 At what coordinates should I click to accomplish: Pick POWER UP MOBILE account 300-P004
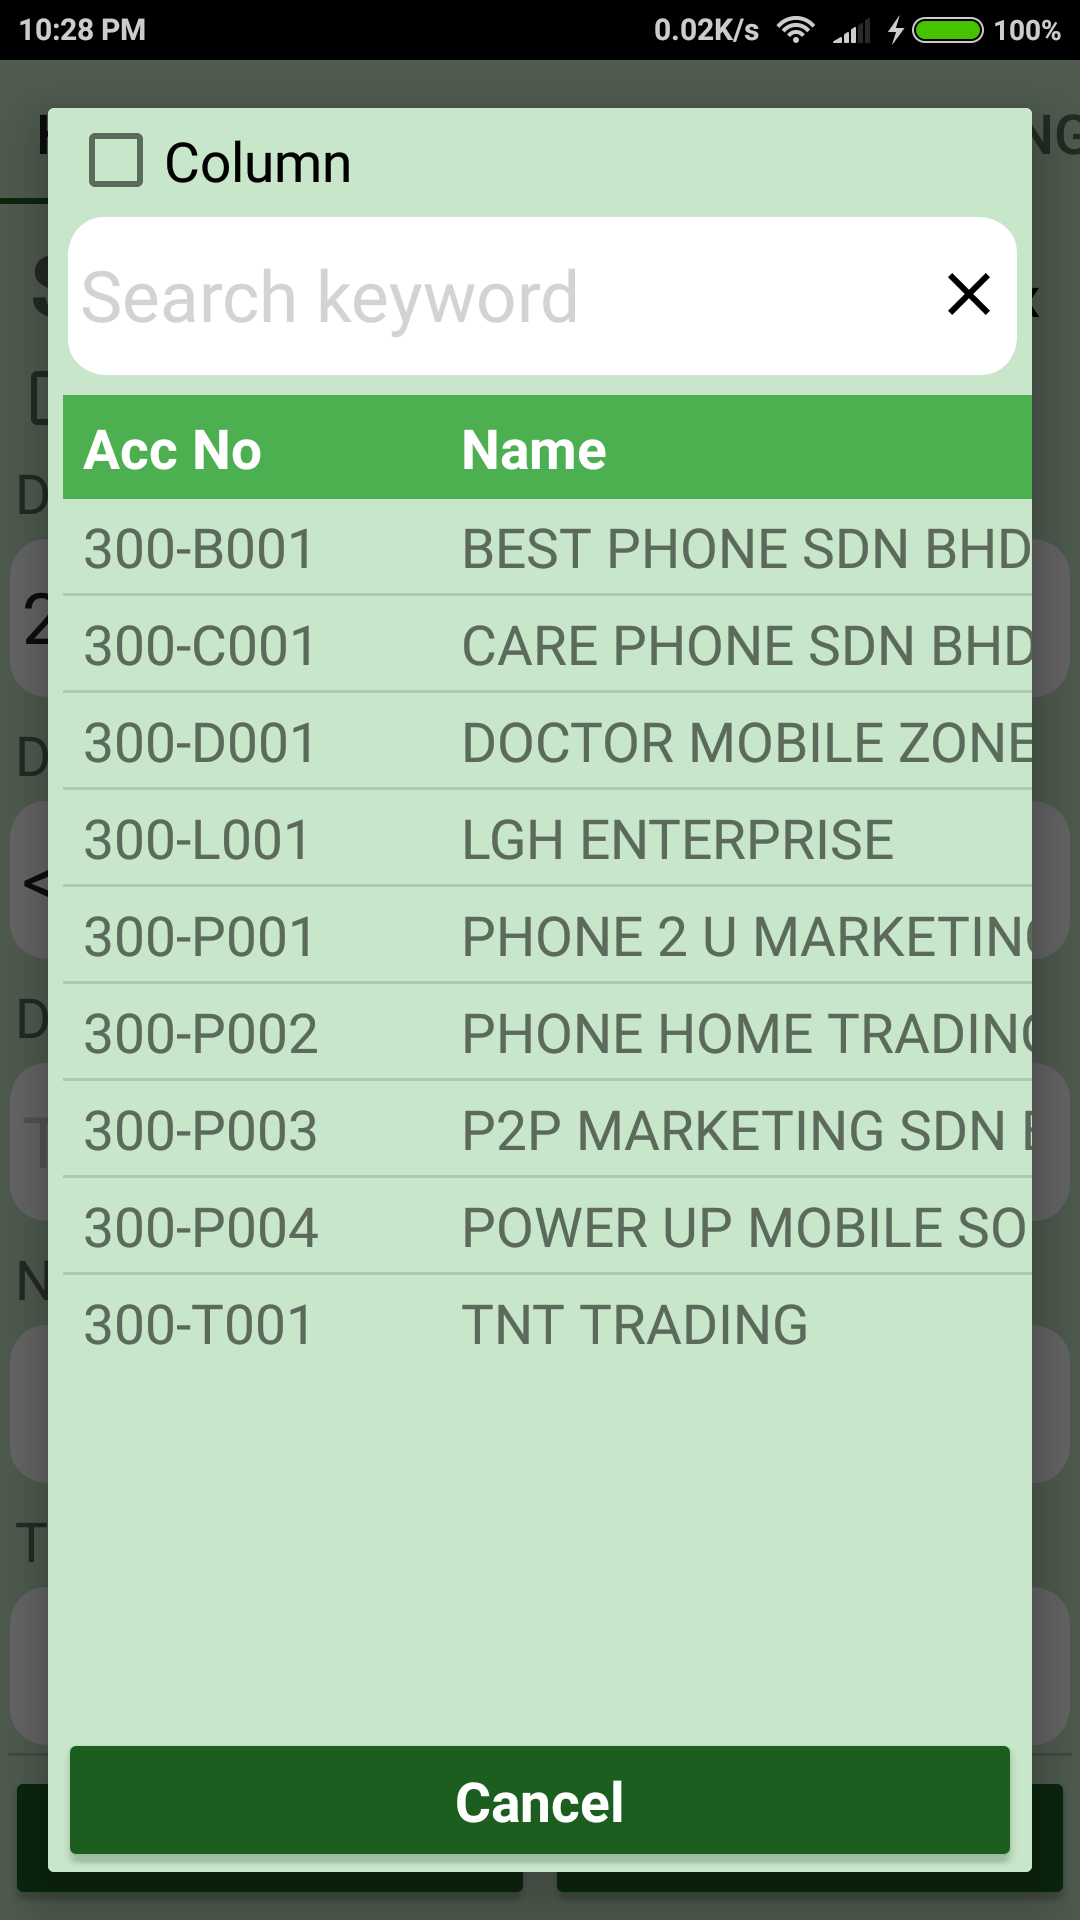click(547, 1228)
